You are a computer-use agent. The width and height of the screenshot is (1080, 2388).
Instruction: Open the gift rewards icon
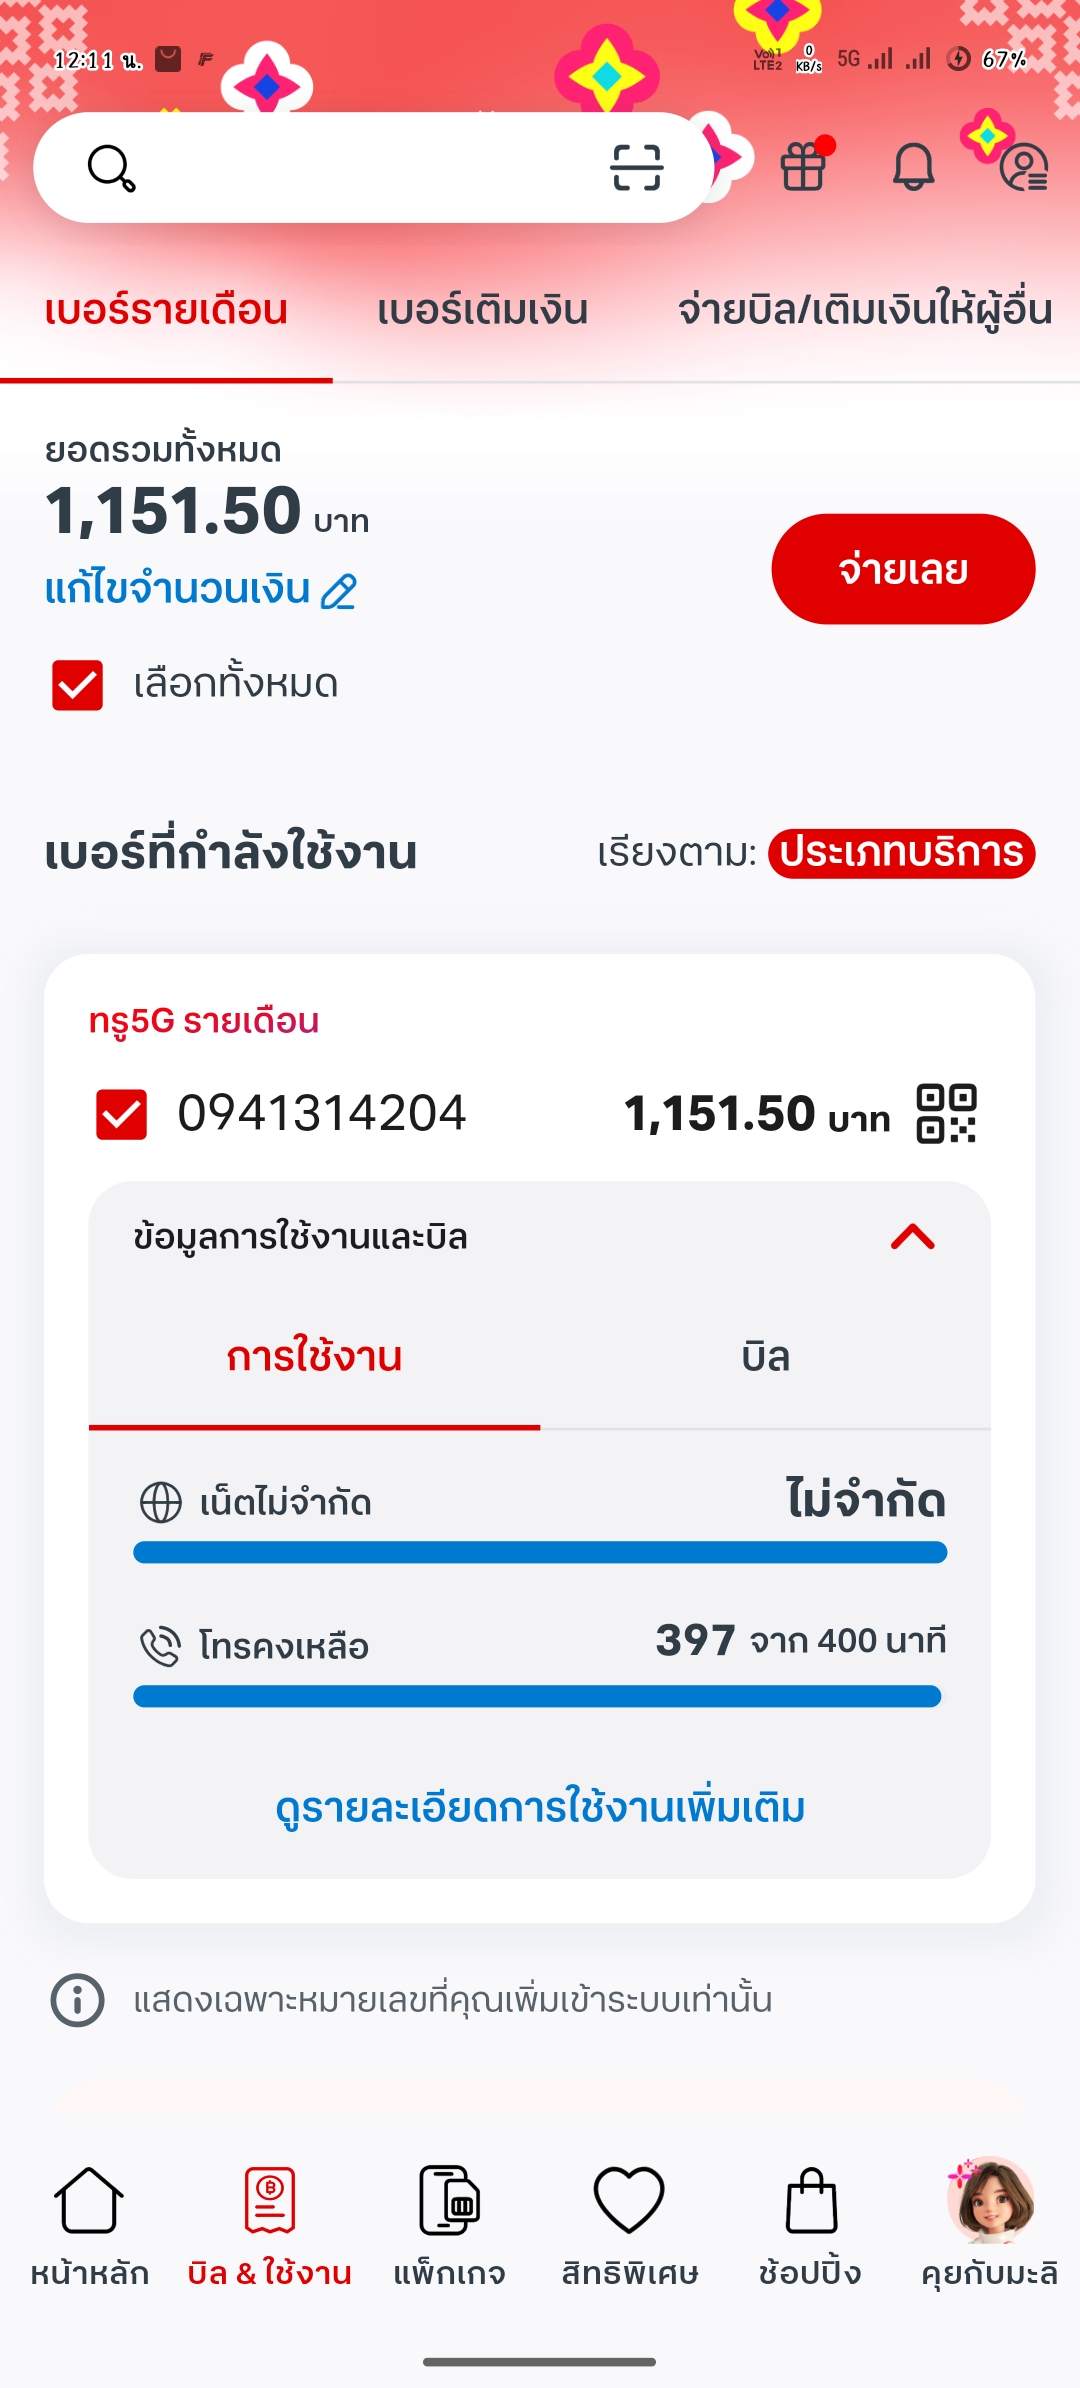(x=803, y=166)
